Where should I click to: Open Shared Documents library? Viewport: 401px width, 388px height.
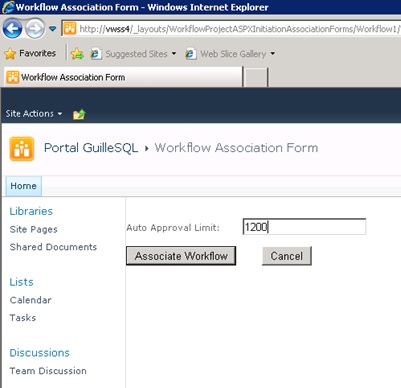53,247
